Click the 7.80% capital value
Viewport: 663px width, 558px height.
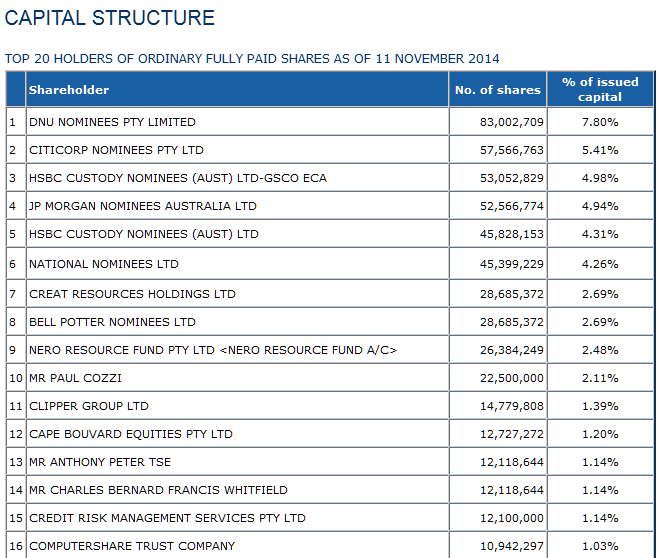600,122
